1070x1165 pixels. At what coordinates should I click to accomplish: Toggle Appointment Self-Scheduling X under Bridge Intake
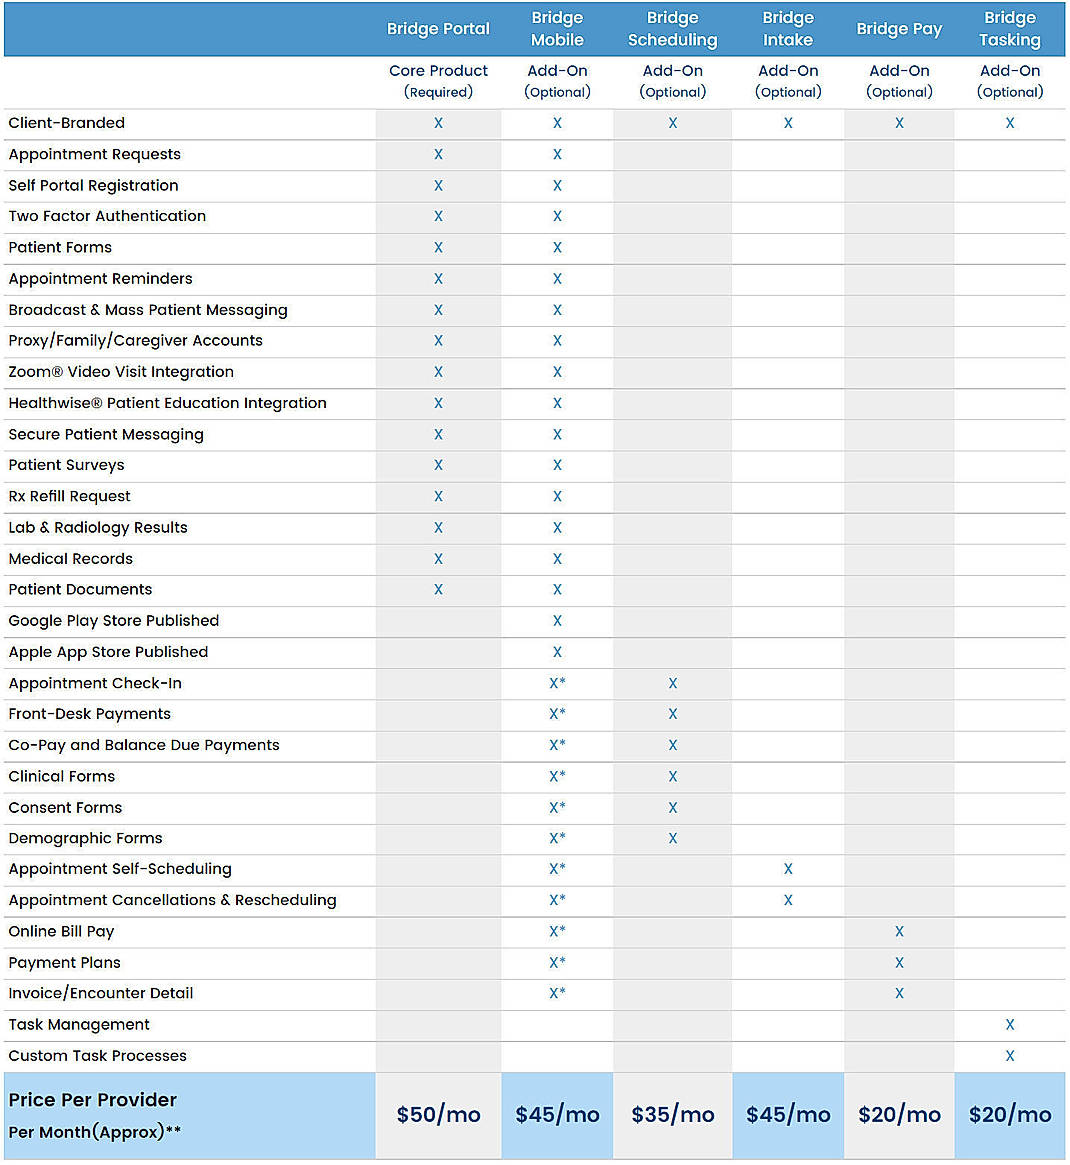788,869
